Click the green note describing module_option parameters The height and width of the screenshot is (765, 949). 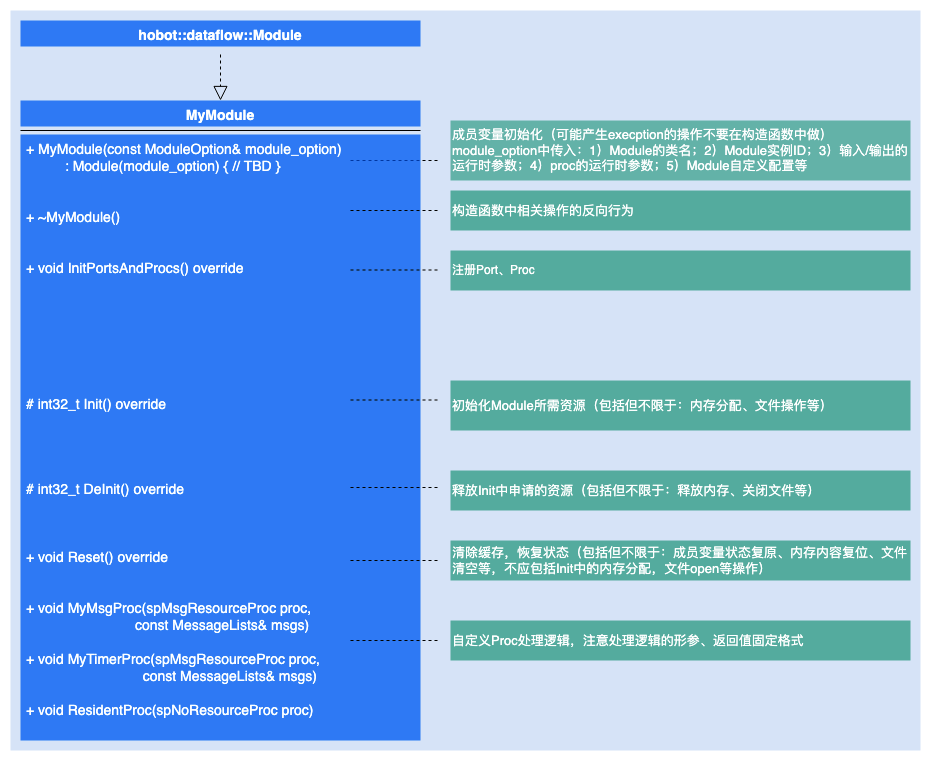pyautogui.click(x=680, y=151)
